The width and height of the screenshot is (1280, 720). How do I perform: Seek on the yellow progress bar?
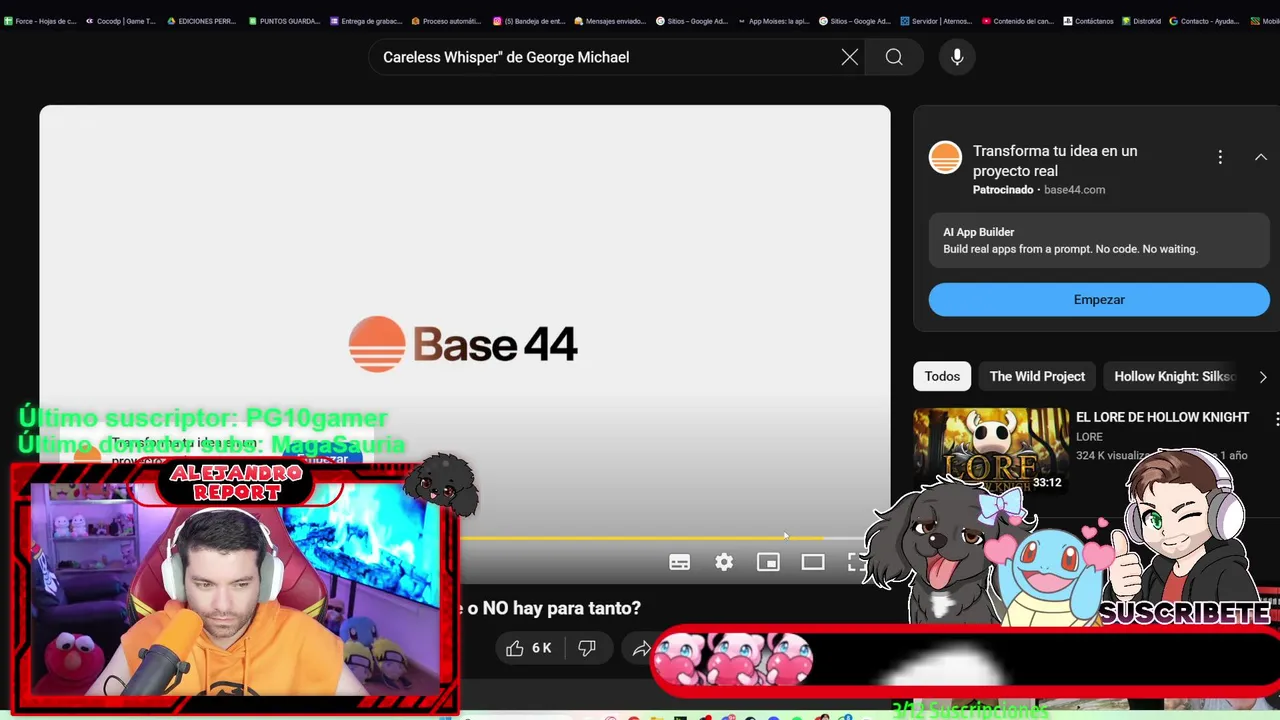[640, 538]
